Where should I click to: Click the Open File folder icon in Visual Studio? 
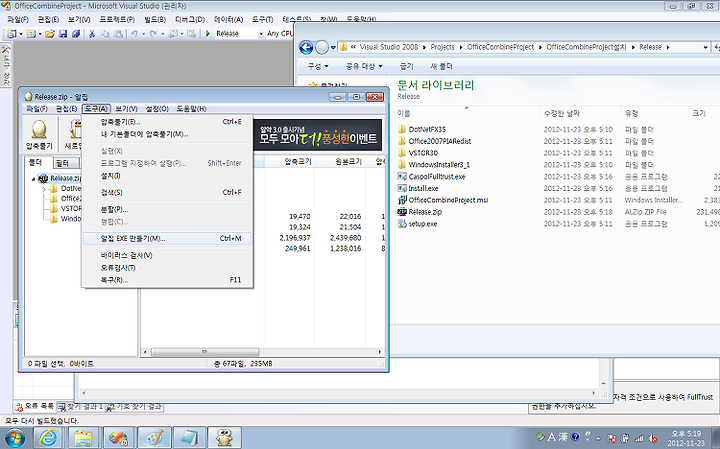tap(50, 34)
